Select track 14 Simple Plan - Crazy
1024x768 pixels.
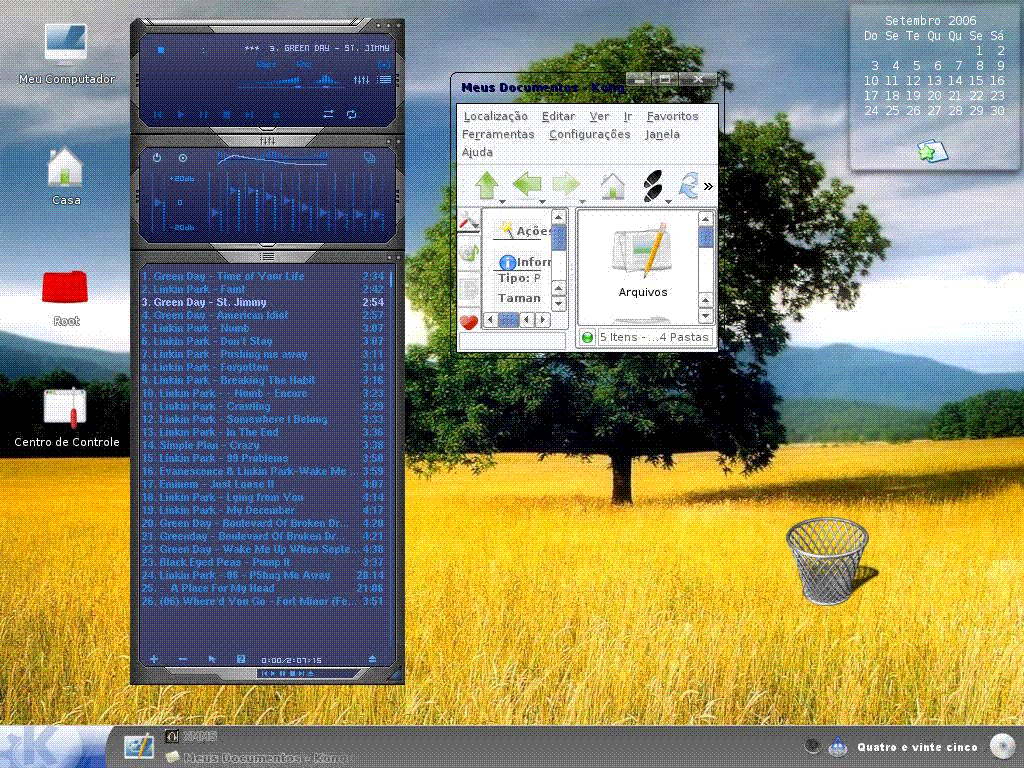[263, 445]
